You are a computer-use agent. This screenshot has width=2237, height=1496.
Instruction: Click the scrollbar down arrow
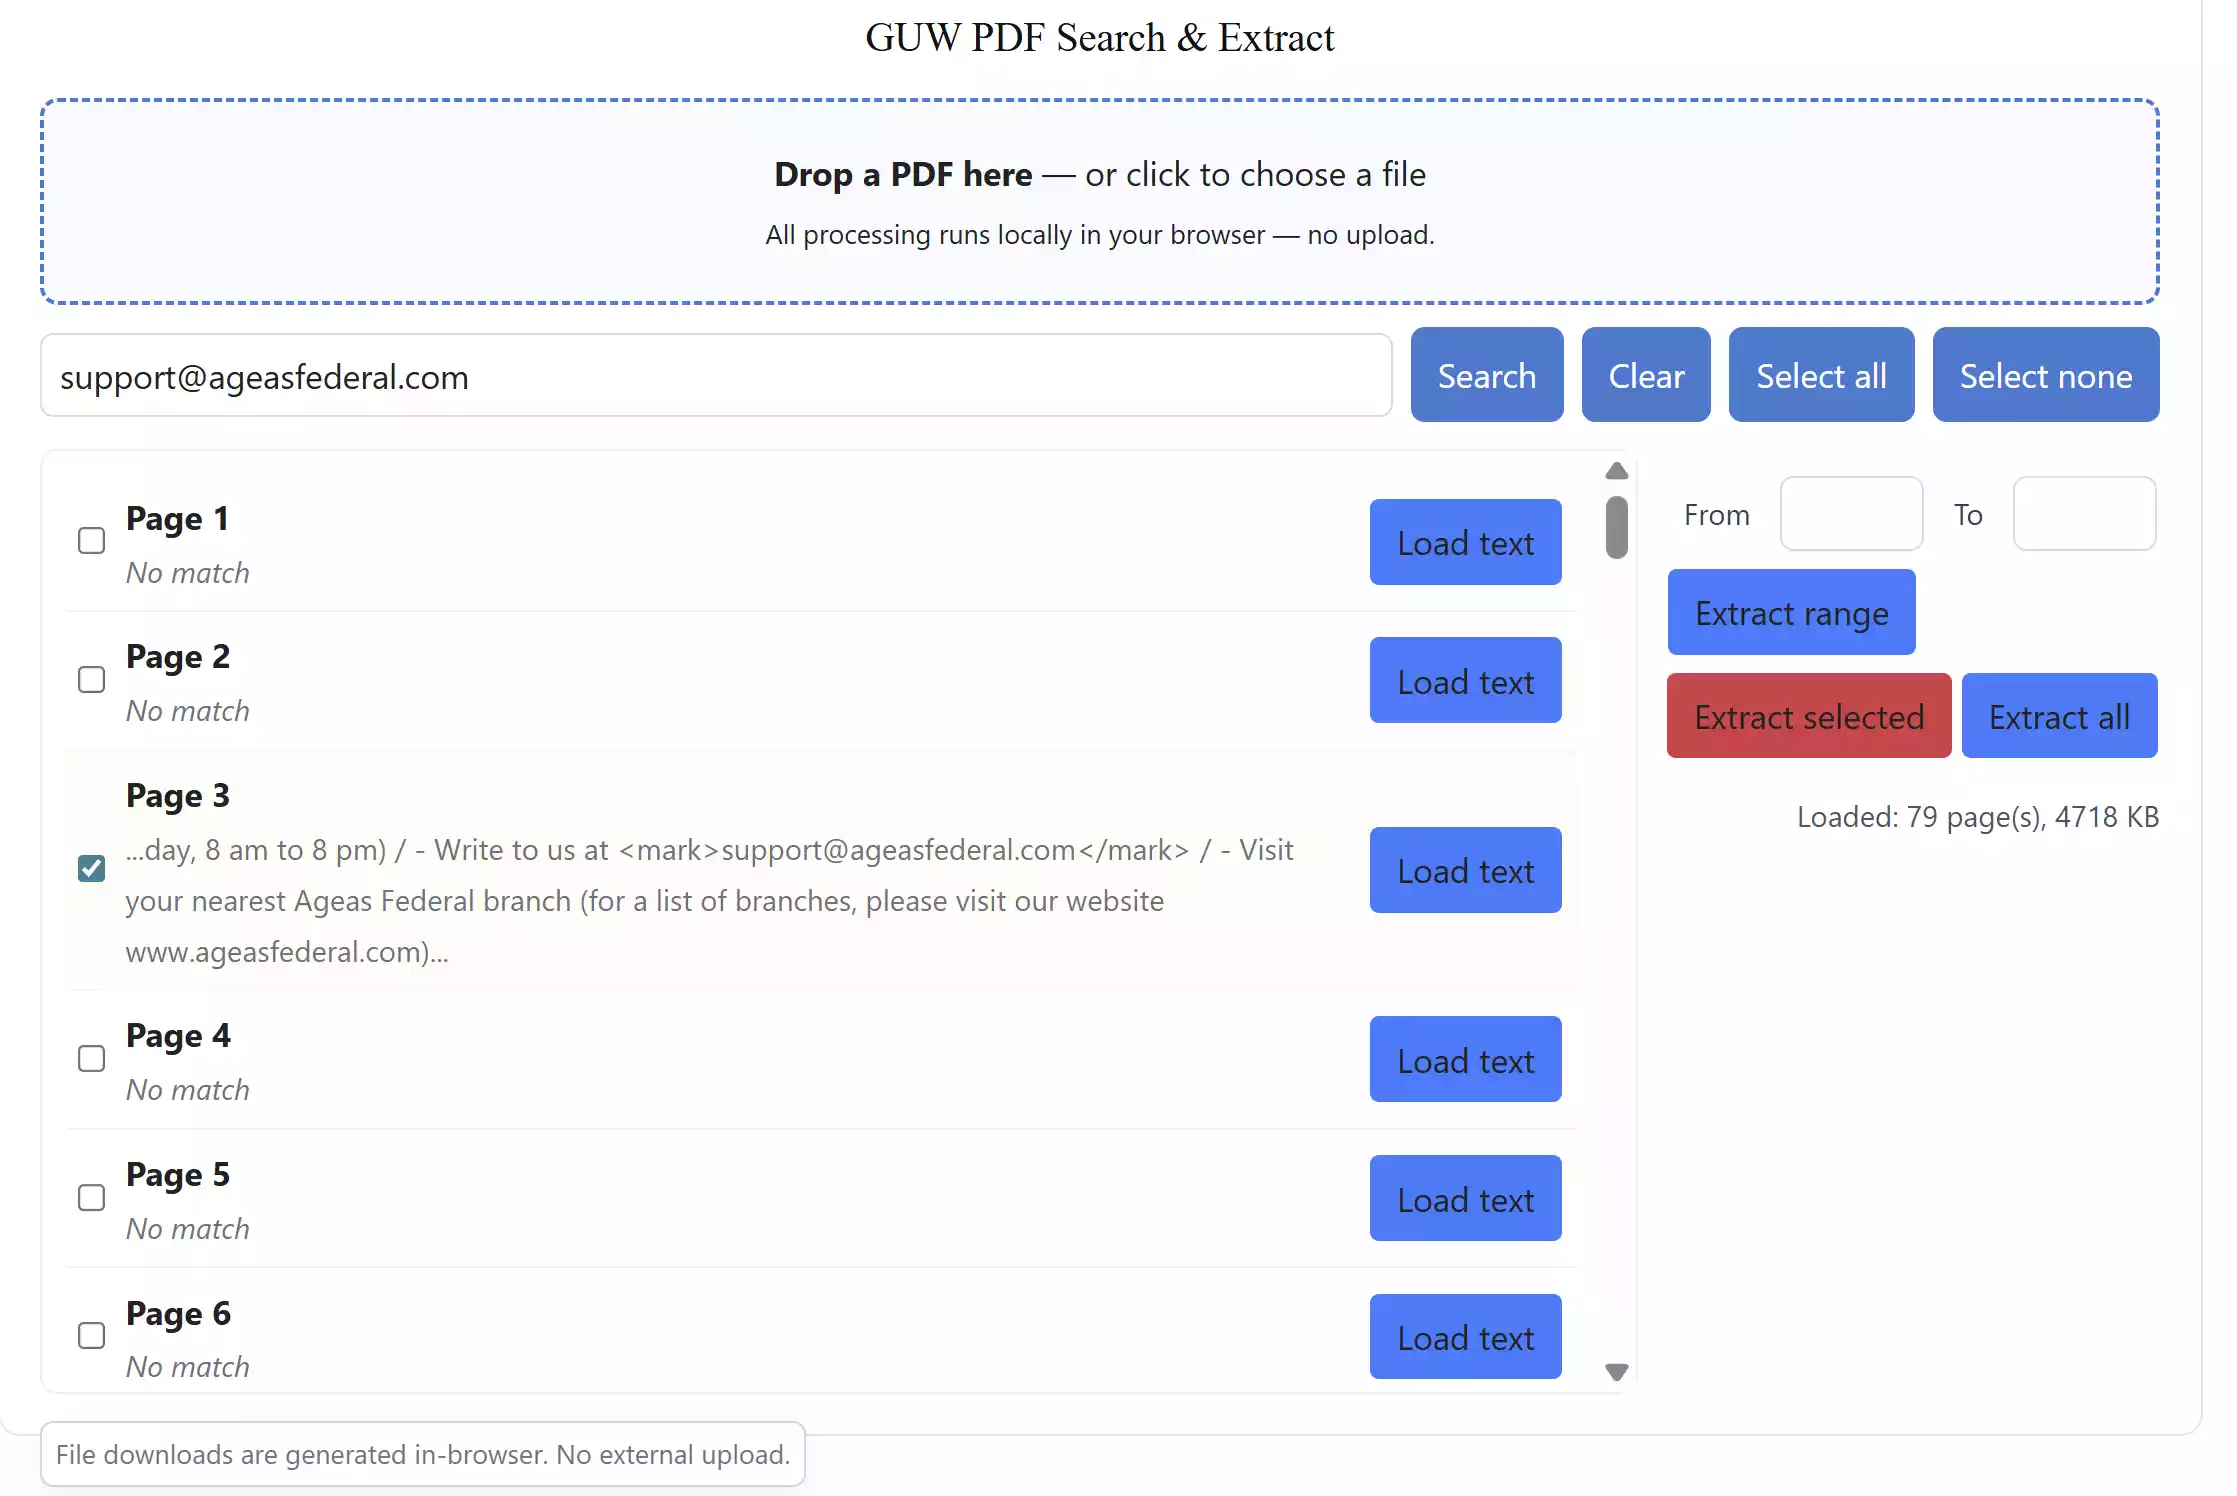pyautogui.click(x=1616, y=1372)
